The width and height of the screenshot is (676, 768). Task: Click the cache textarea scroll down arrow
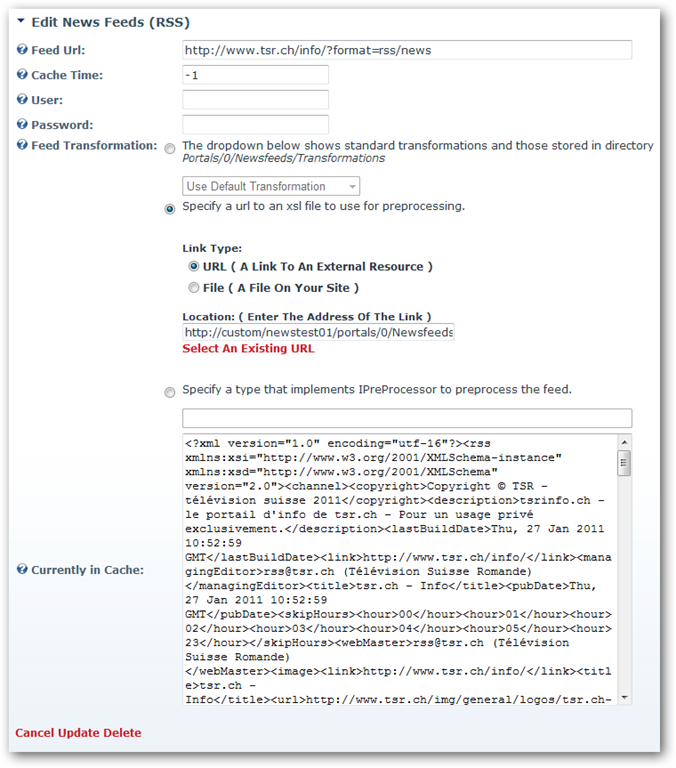pos(624,697)
